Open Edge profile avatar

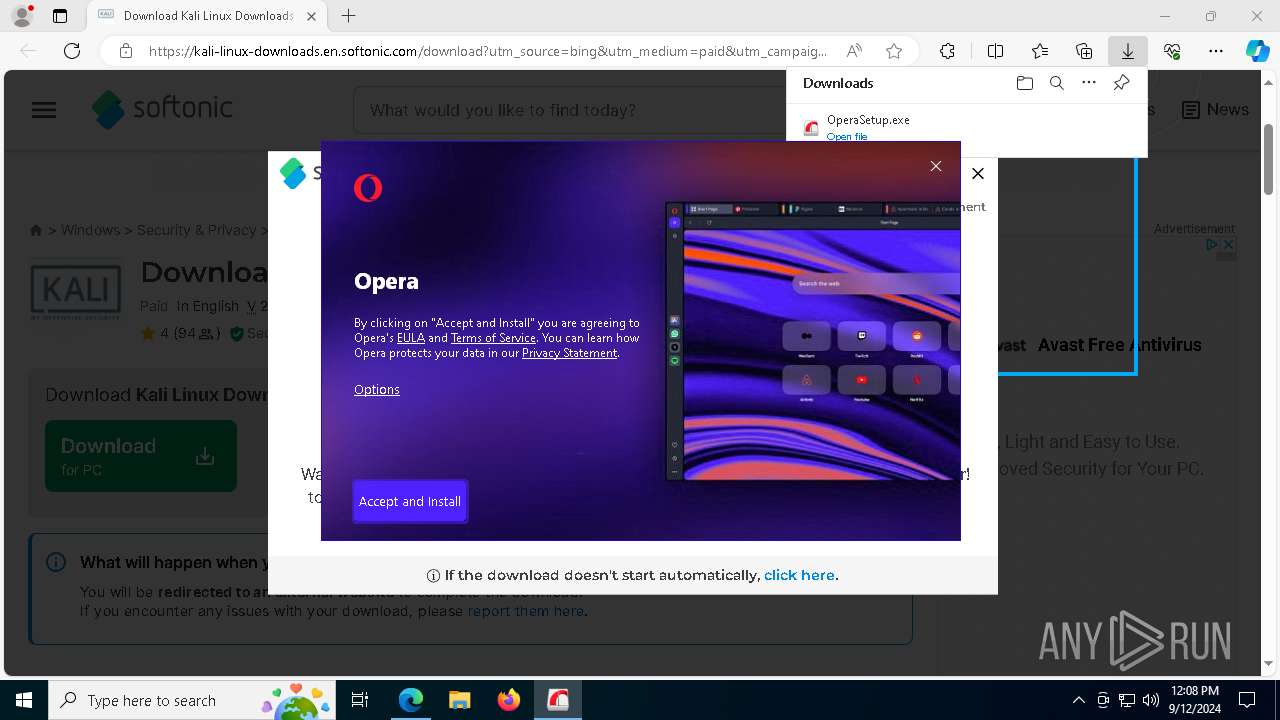(x=22, y=16)
